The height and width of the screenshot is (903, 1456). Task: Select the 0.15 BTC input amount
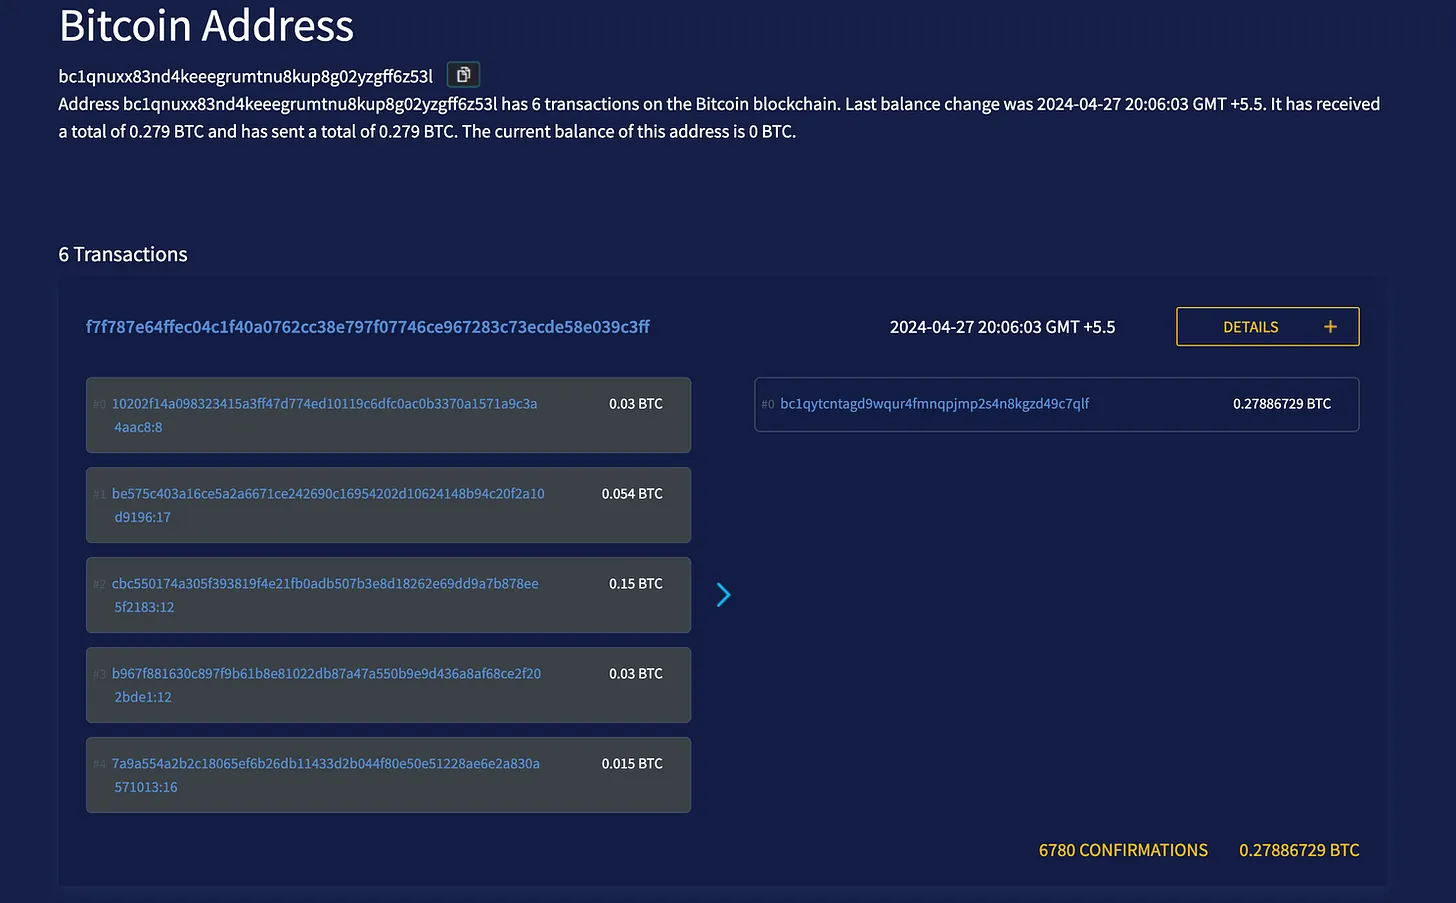[x=636, y=584]
